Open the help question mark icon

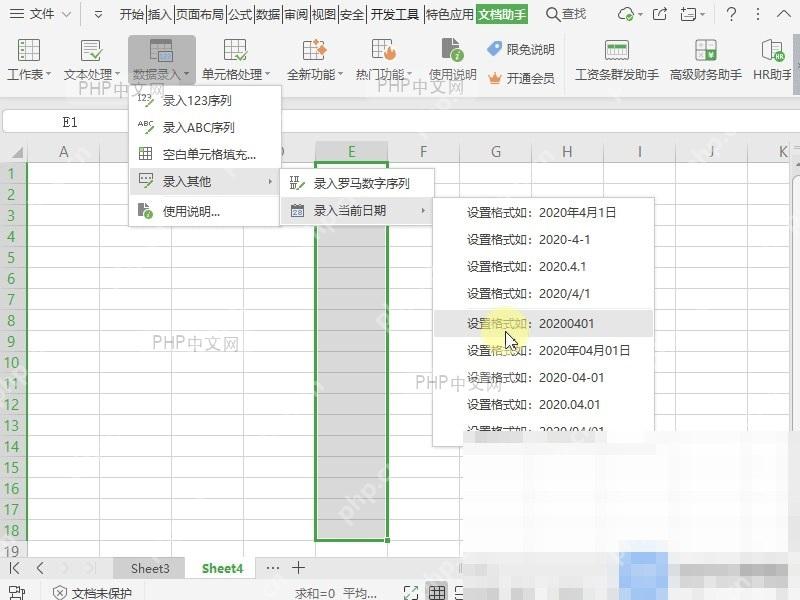(x=731, y=14)
